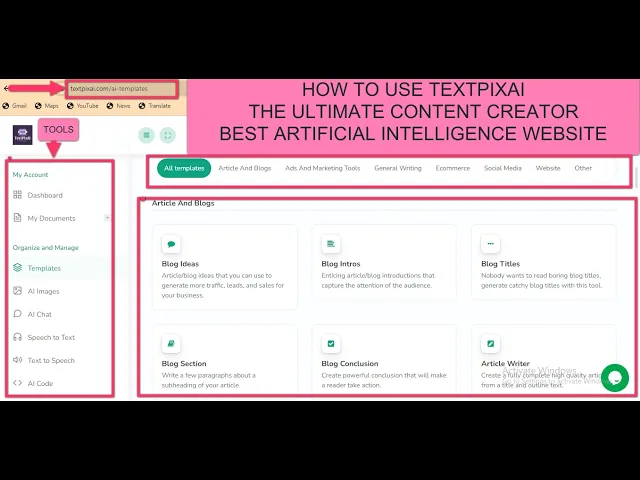Image resolution: width=640 pixels, height=480 pixels.
Task: Click the Text to Speech speaker icon
Action: (x=18, y=360)
